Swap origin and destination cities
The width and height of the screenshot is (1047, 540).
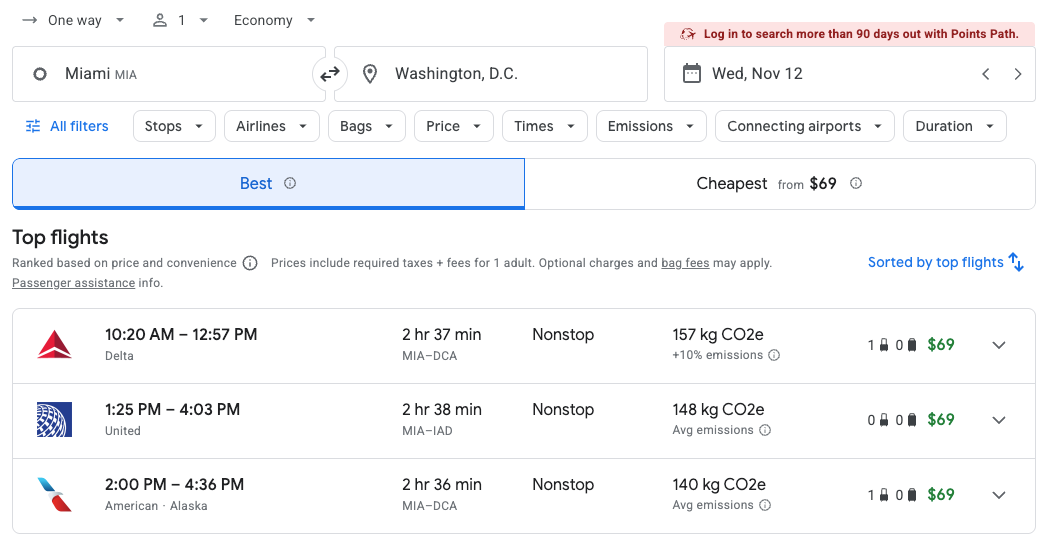(x=330, y=74)
